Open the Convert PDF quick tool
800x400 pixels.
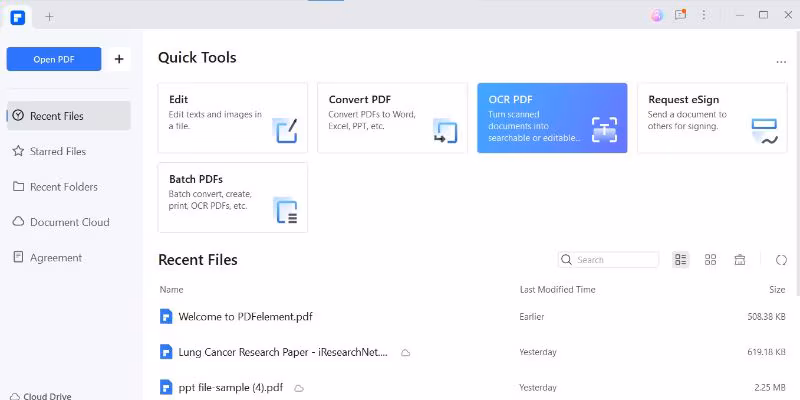click(392, 118)
